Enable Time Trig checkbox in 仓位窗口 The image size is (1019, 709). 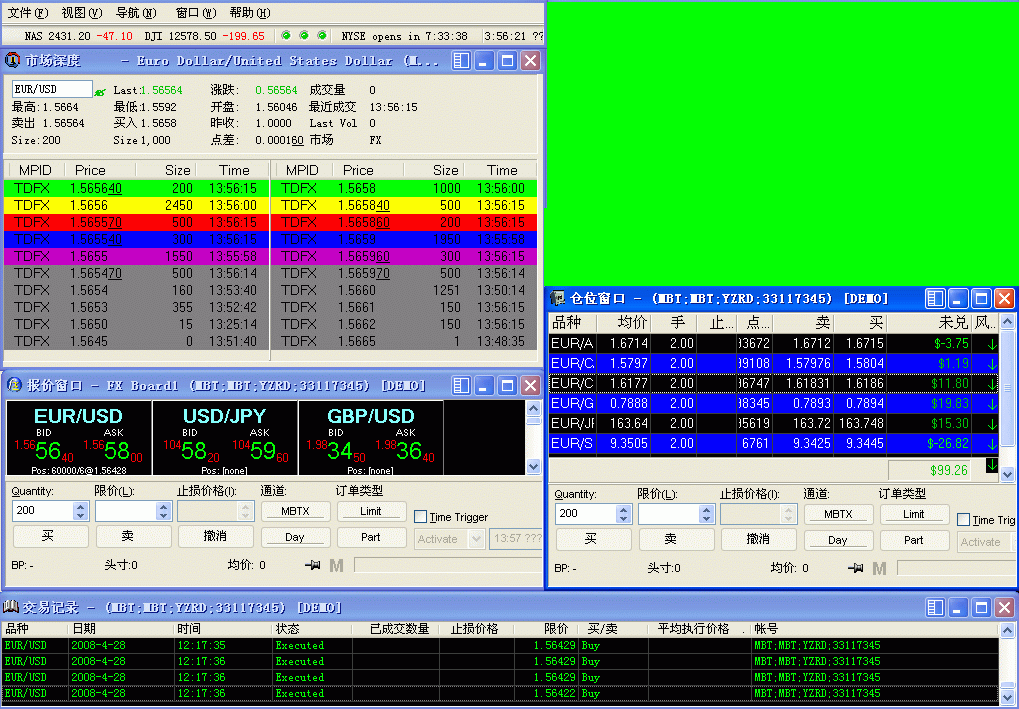pyautogui.click(x=964, y=519)
